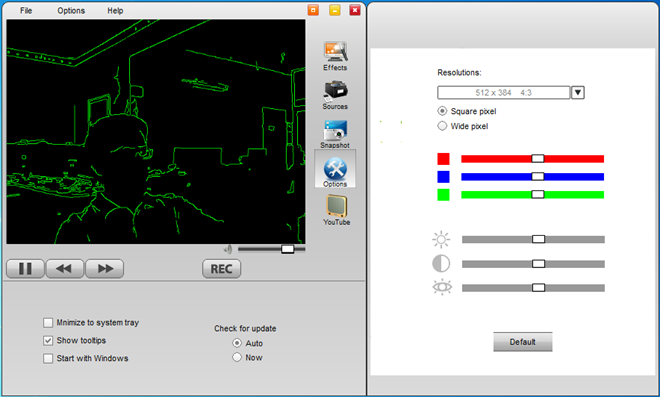Select the Wide pixel radio button

coord(442,126)
